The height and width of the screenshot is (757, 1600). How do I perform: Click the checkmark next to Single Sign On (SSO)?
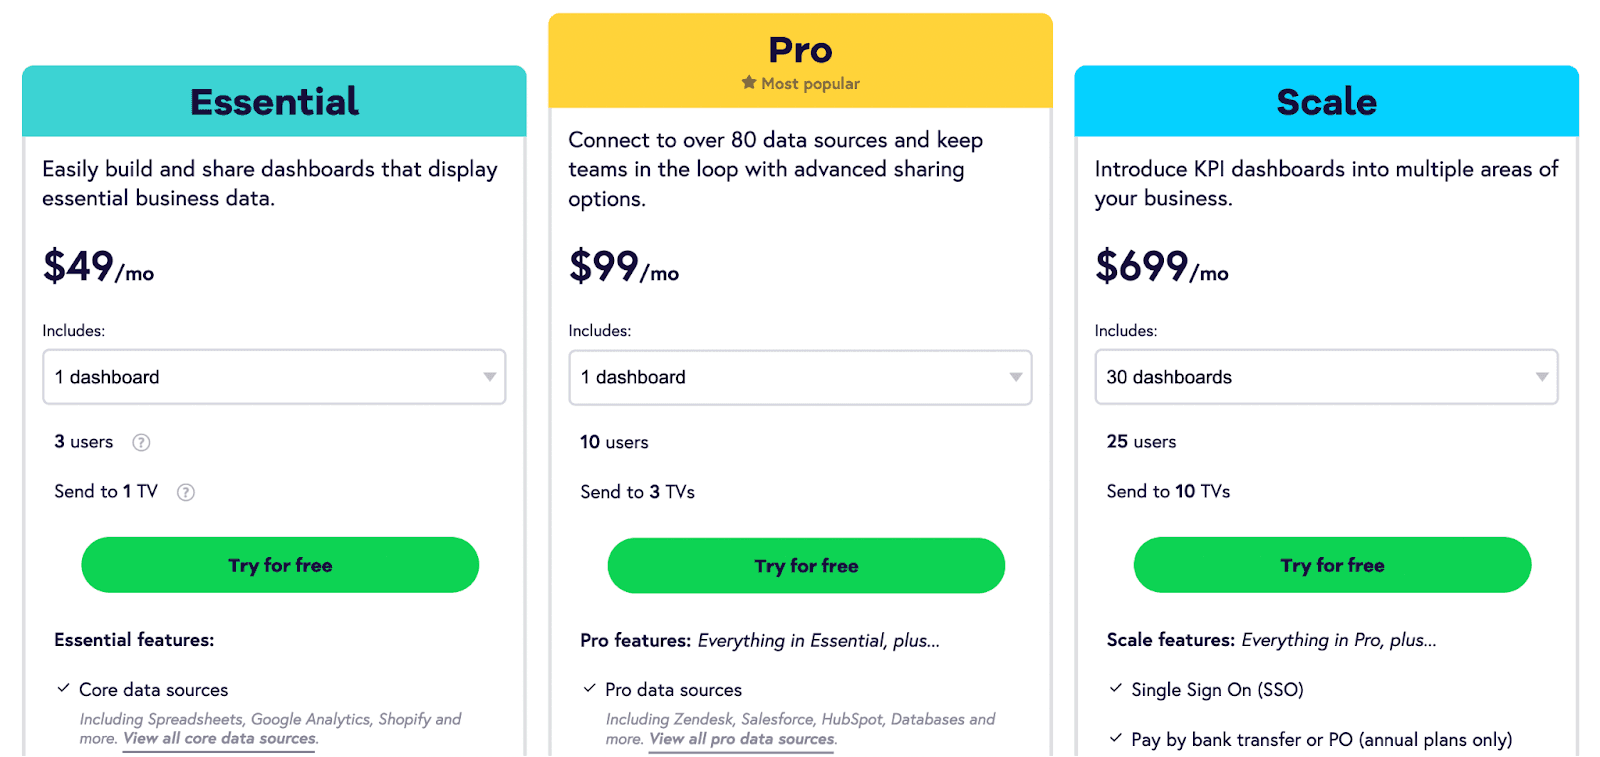[1115, 688]
